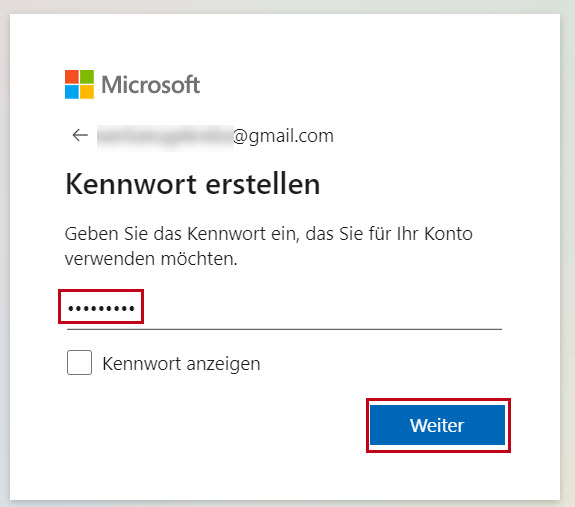Click the blue square of the Microsoft logo

[72, 92]
